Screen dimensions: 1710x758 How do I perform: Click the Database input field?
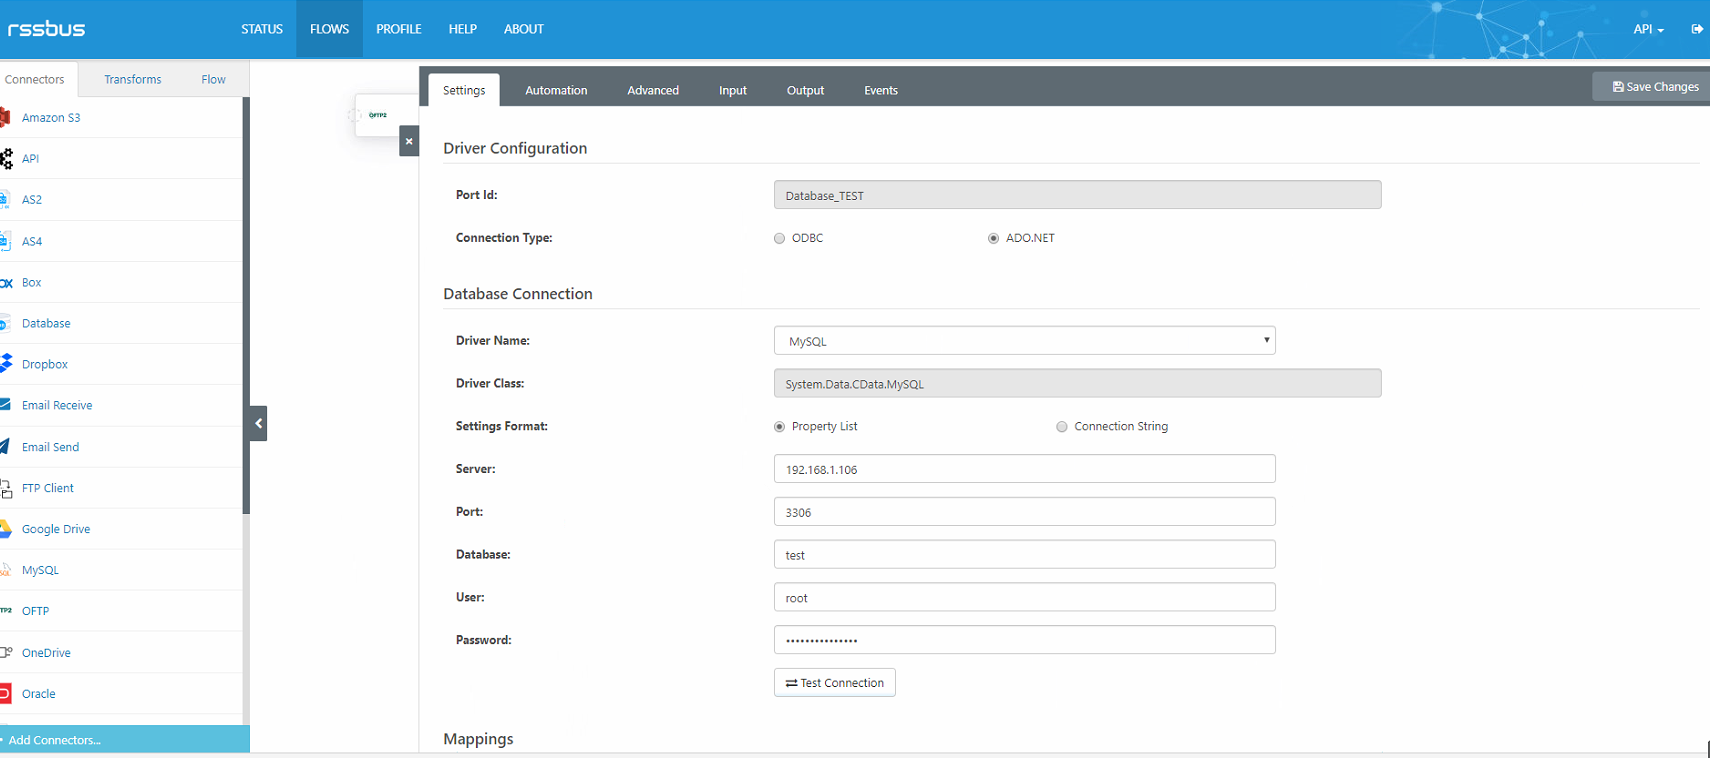pyautogui.click(x=1024, y=555)
